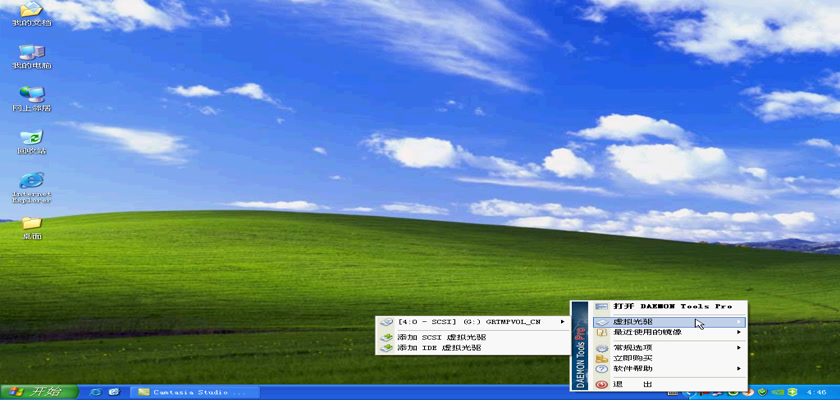Click the red 退出 exit icon

click(x=601, y=384)
